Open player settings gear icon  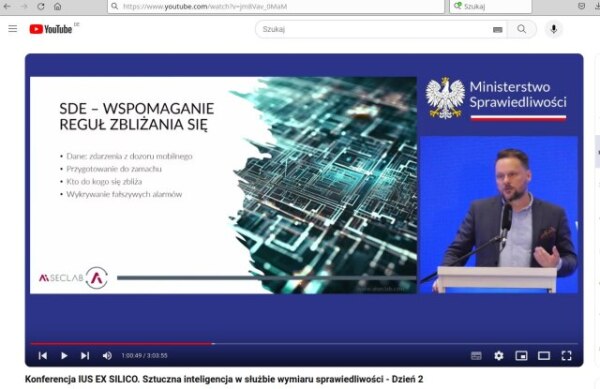click(499, 356)
